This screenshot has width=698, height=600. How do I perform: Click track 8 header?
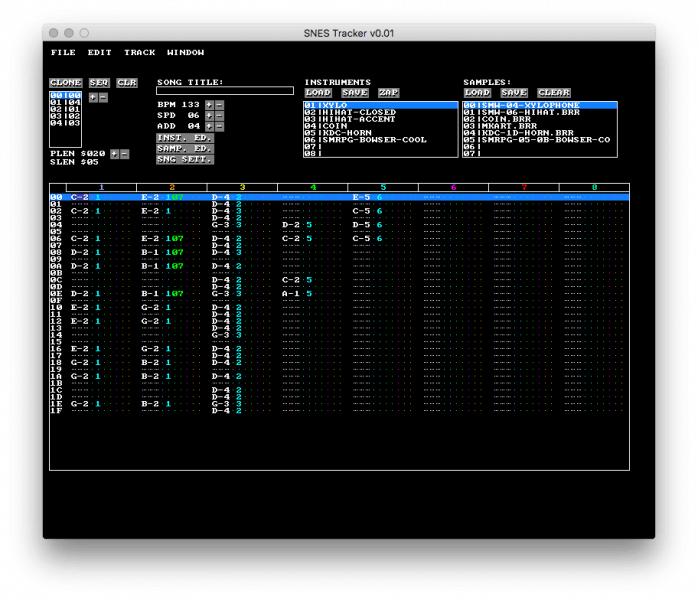[x=594, y=187]
